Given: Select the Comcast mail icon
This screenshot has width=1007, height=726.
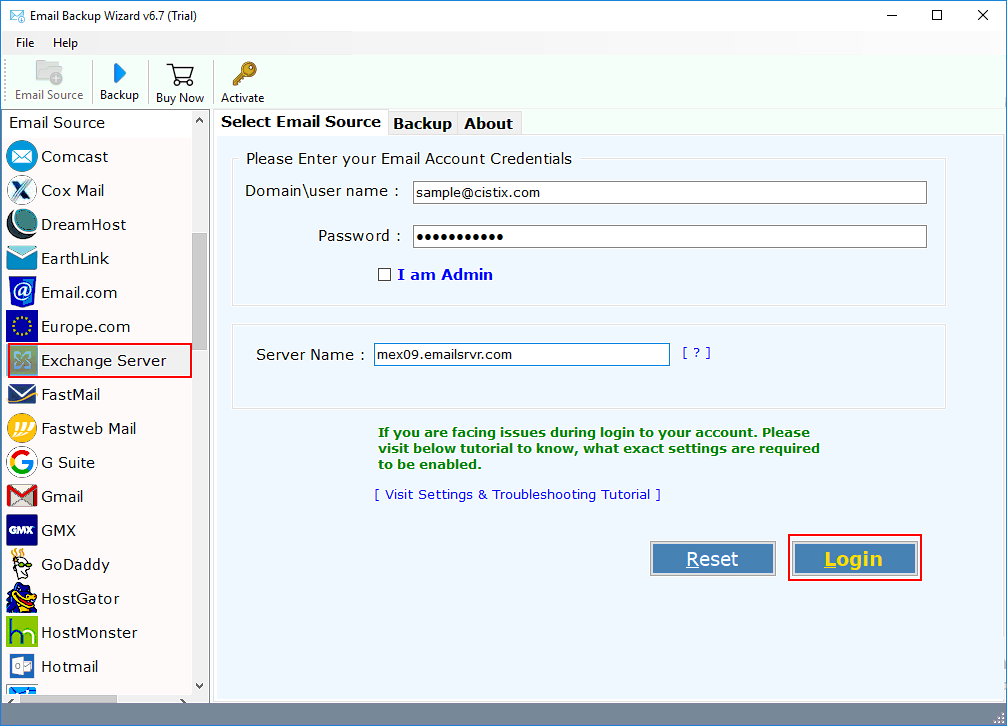Looking at the screenshot, I should point(22,156).
